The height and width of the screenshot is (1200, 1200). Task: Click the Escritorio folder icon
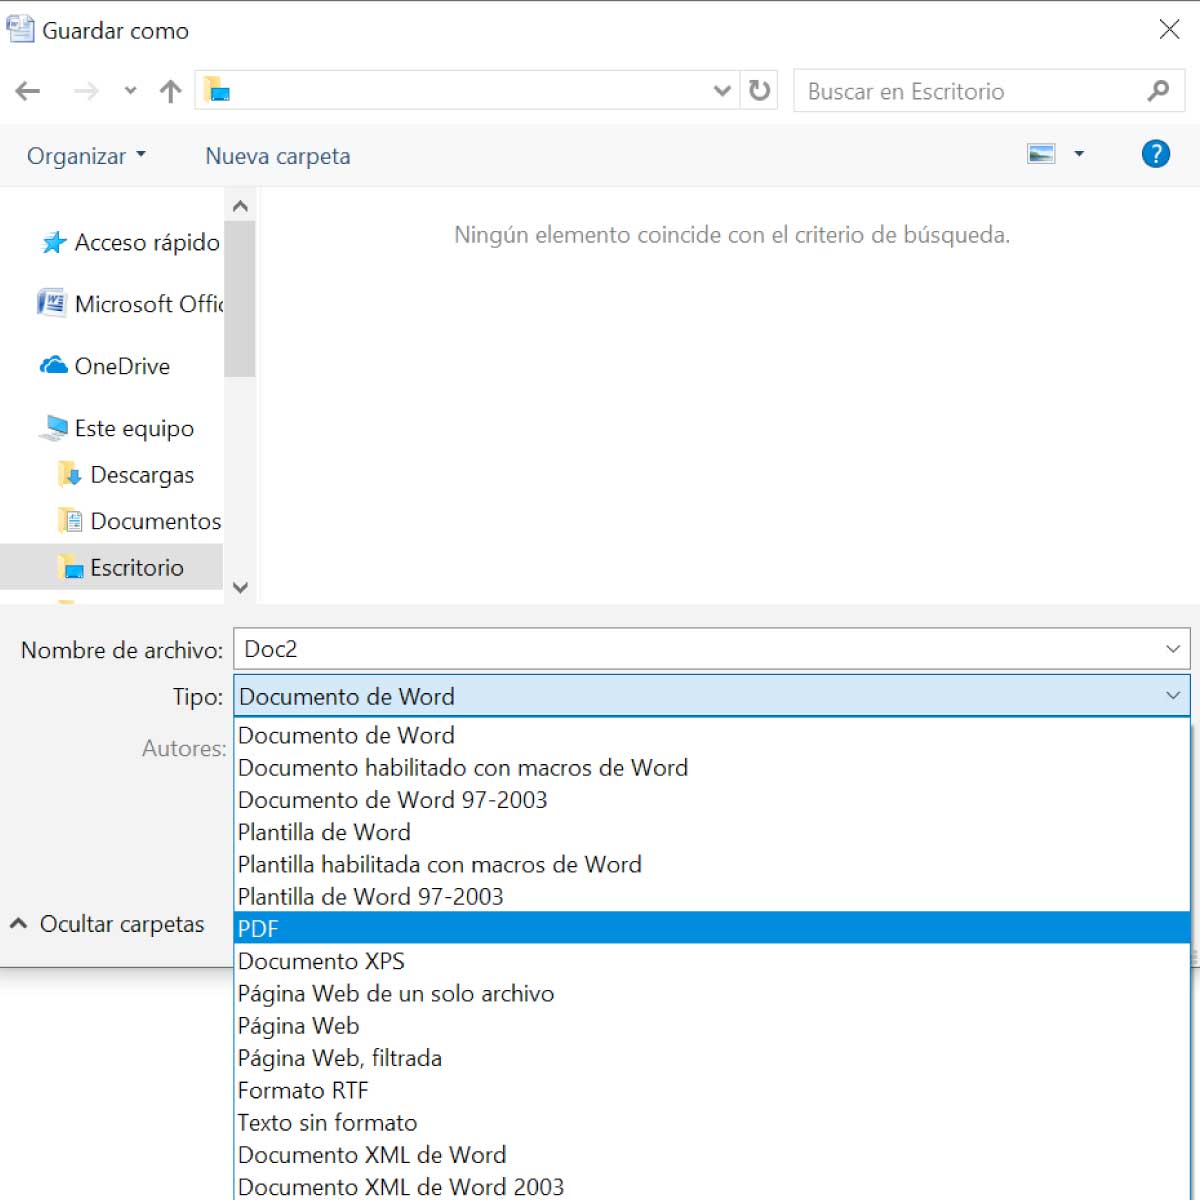(x=70, y=567)
